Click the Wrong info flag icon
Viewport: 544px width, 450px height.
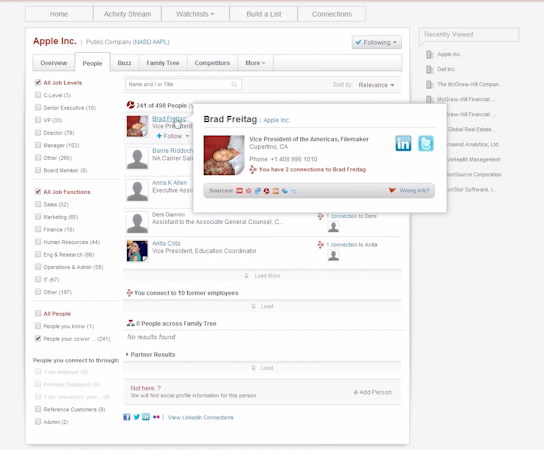tap(392, 190)
